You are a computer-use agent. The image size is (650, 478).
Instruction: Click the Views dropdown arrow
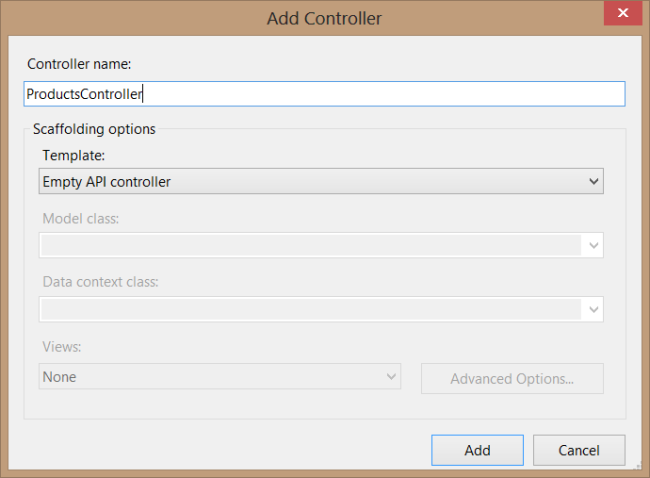pos(390,377)
